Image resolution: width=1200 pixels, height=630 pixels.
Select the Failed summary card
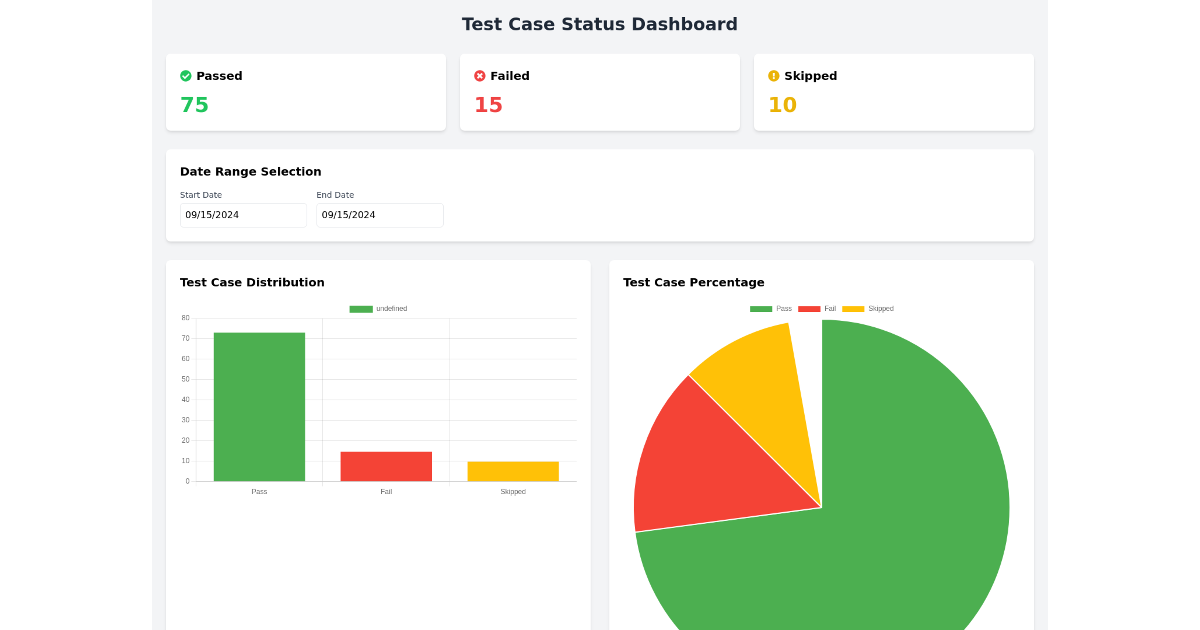(600, 92)
